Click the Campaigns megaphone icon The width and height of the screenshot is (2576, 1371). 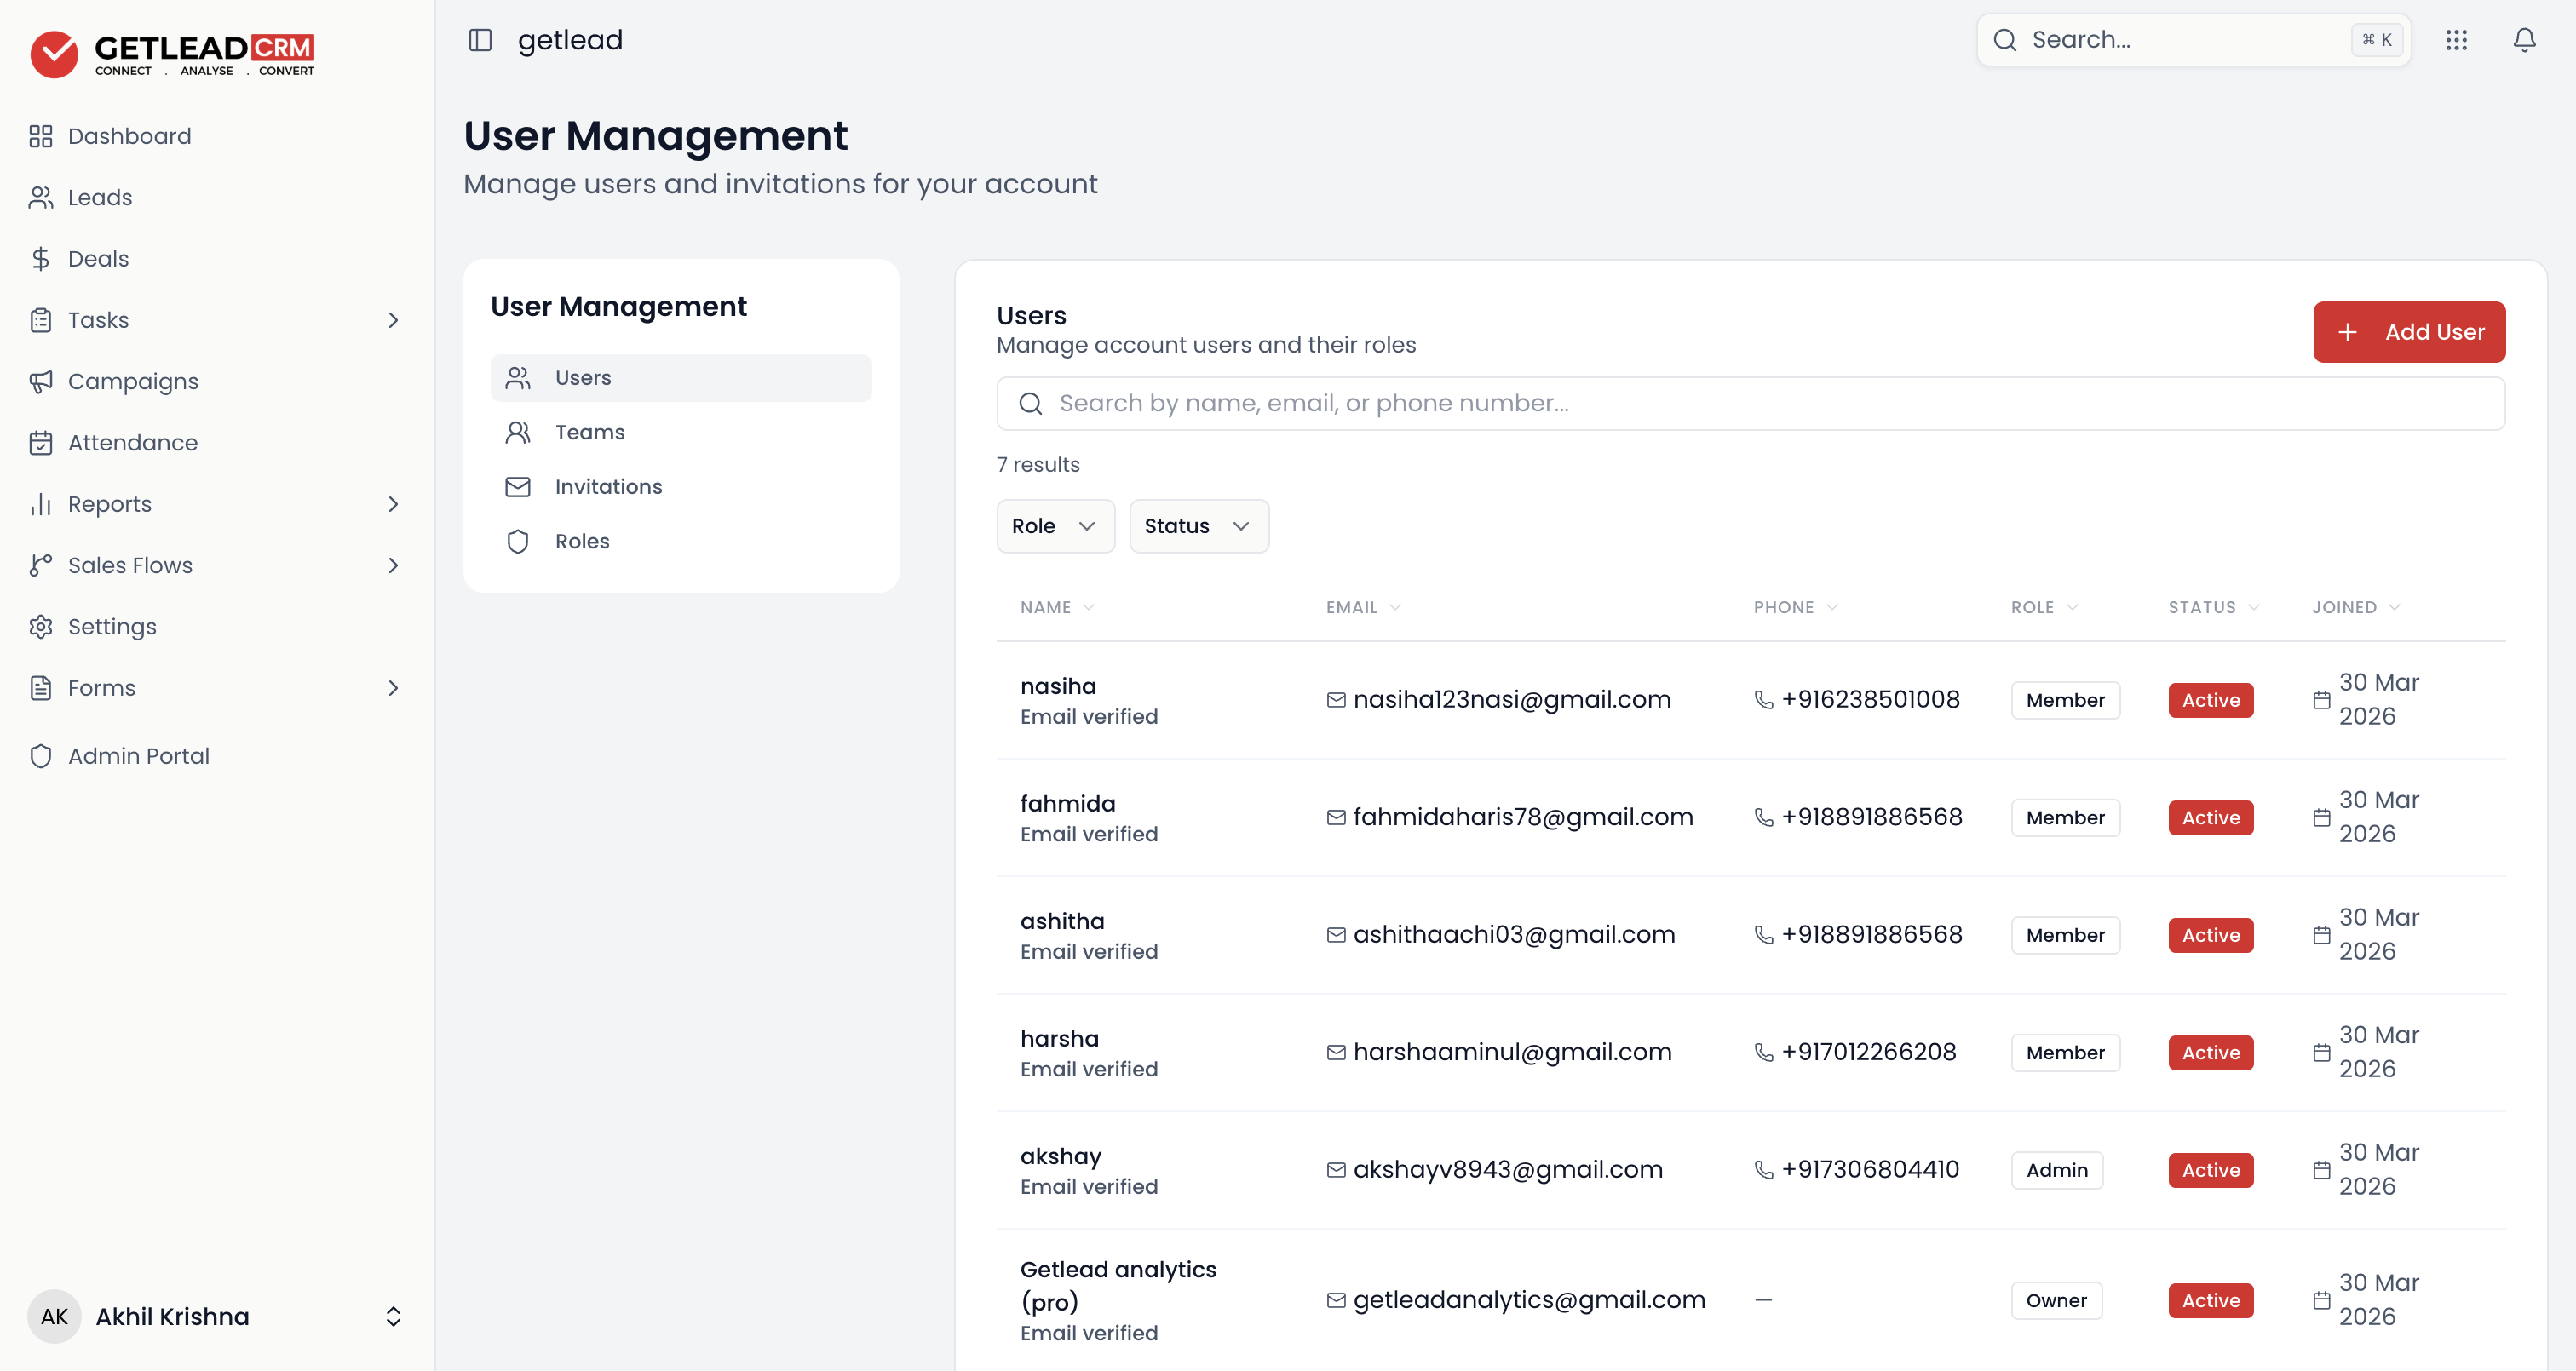41,381
